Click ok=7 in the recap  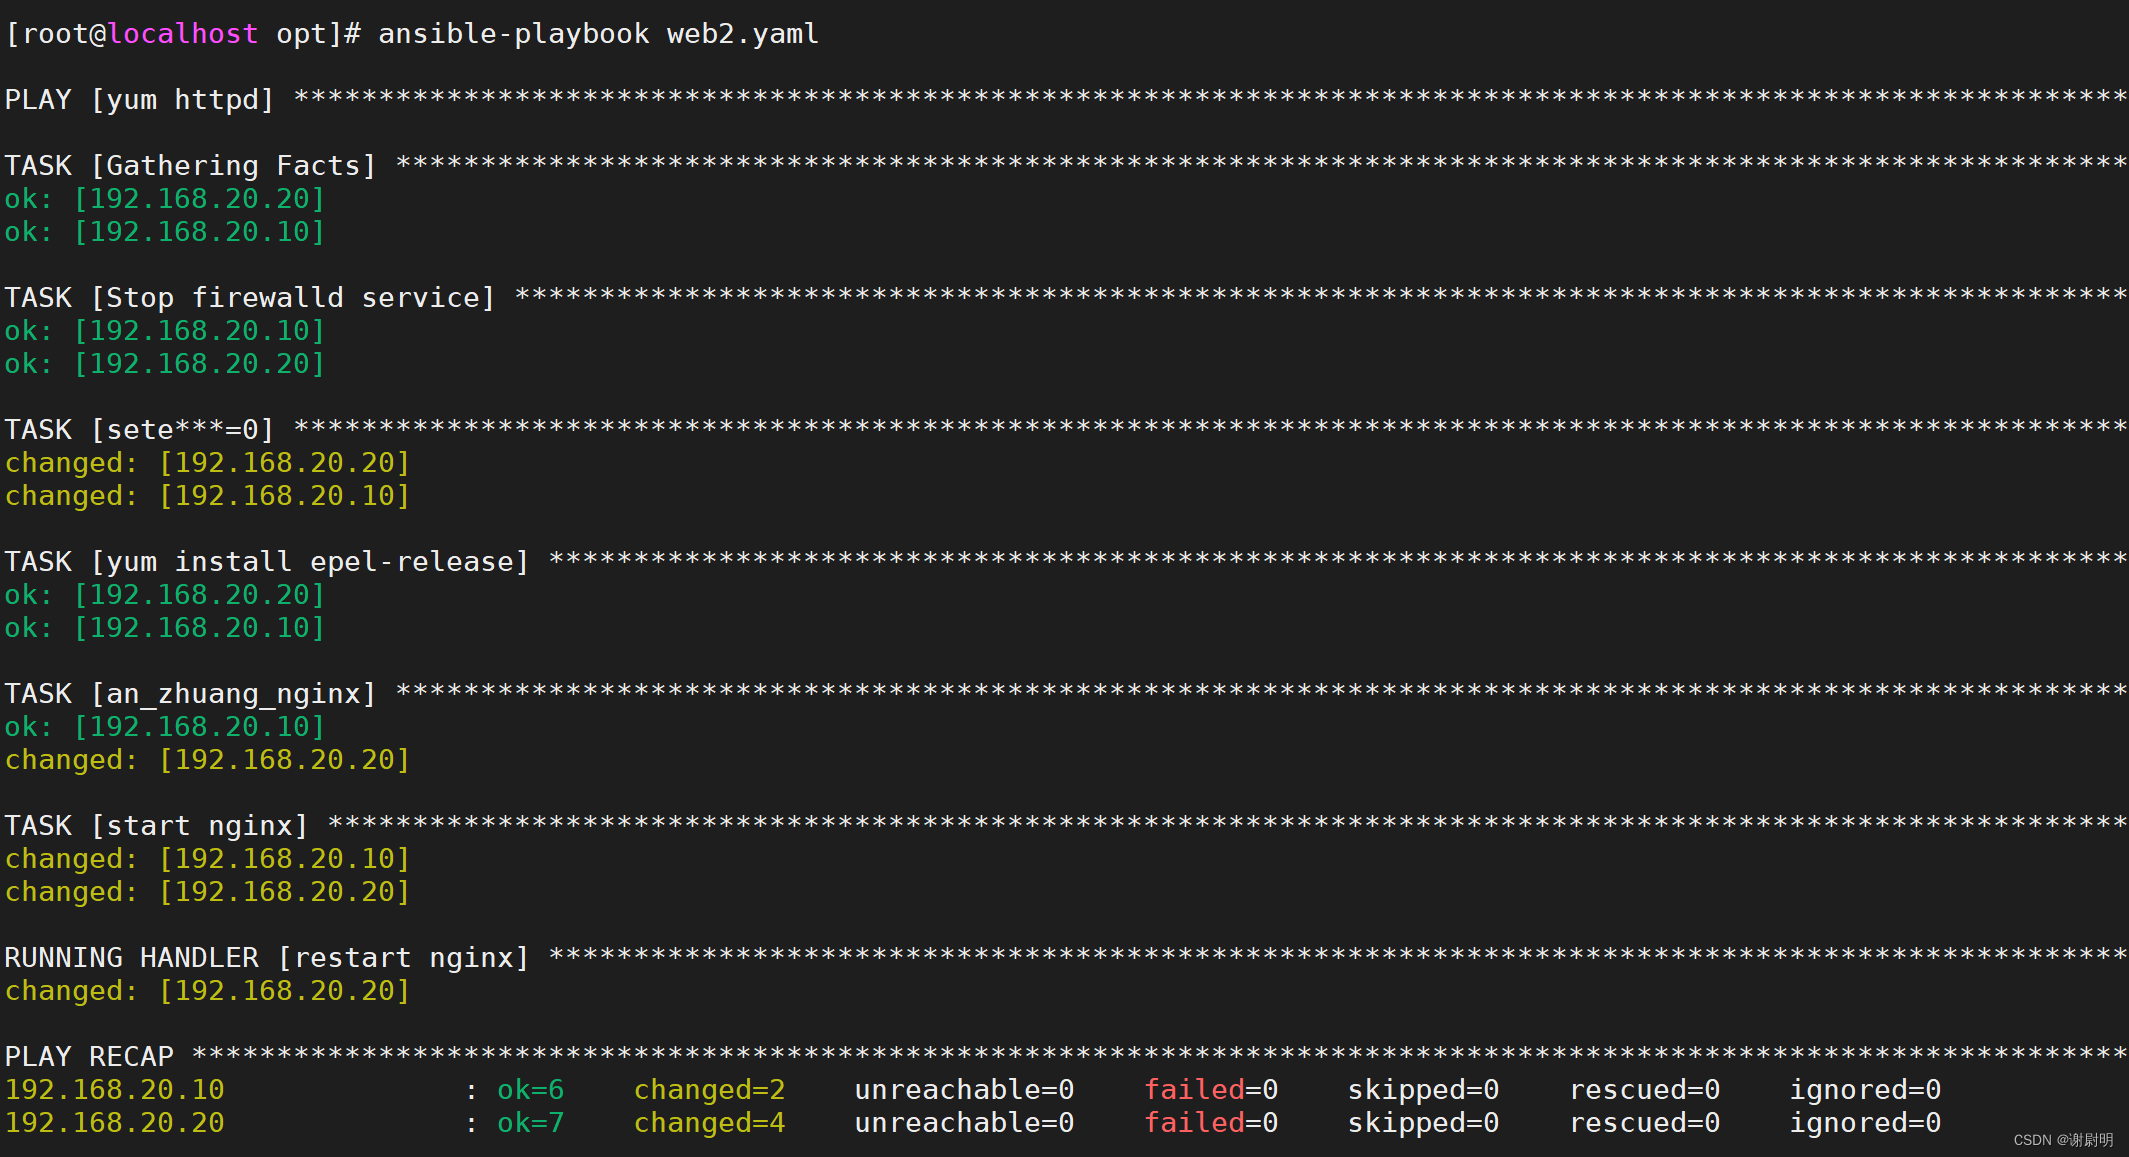click(531, 1123)
